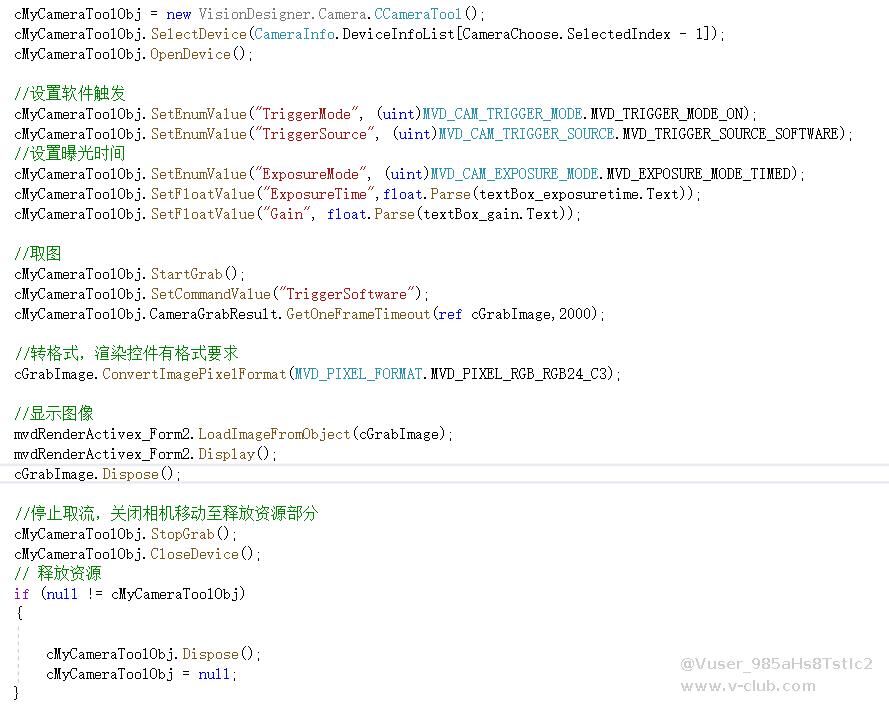
Task: Click the MVD_PIXEL_FORMAT type name
Action: [358, 374]
